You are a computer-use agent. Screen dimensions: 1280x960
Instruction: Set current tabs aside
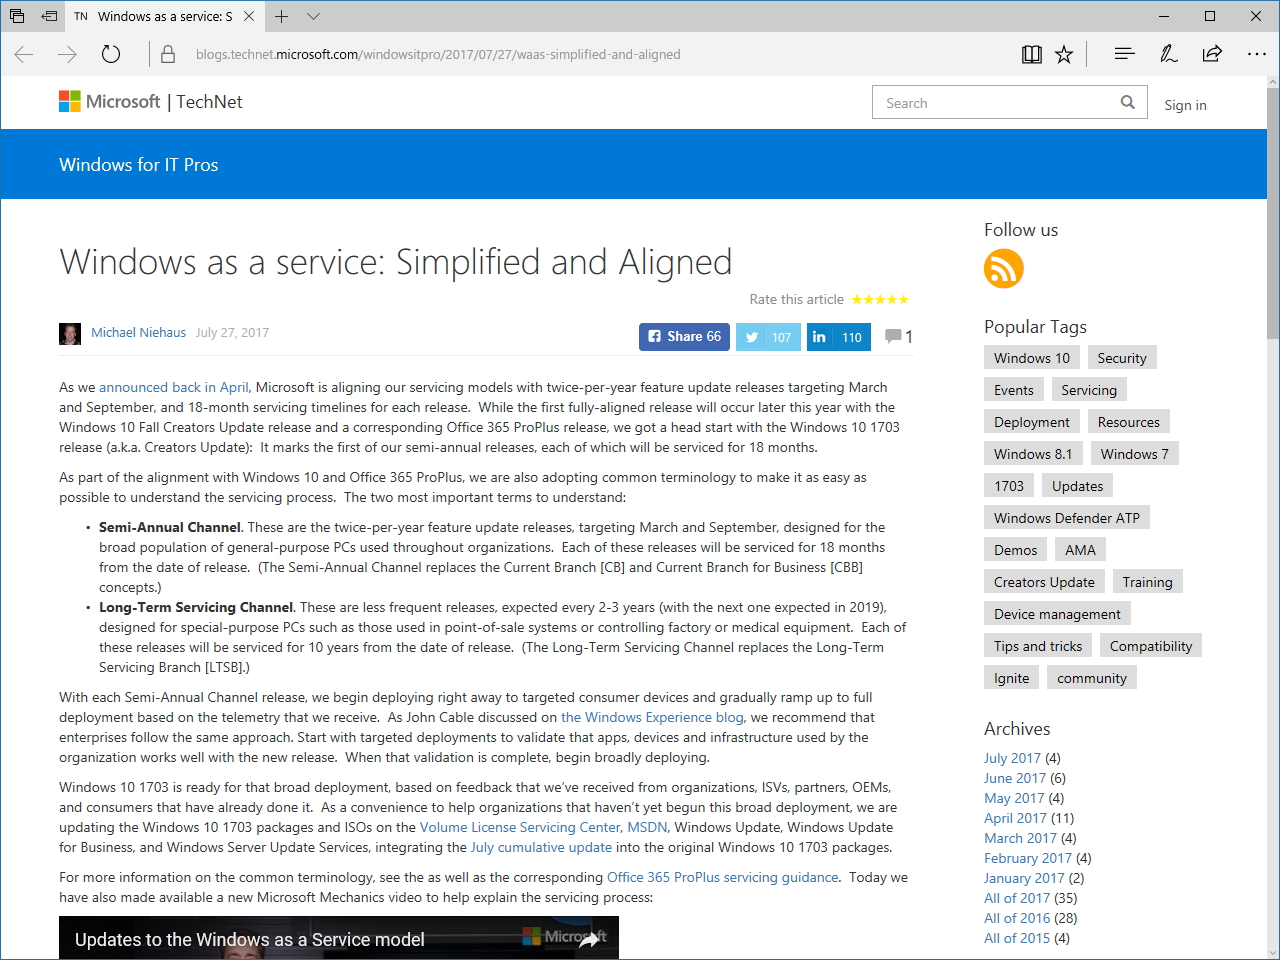pos(49,16)
